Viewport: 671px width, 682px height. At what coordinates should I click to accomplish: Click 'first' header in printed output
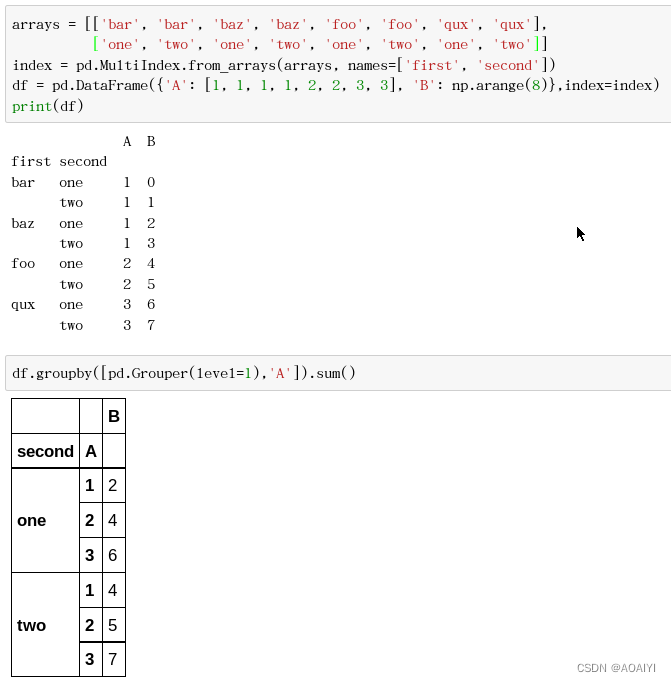31,162
